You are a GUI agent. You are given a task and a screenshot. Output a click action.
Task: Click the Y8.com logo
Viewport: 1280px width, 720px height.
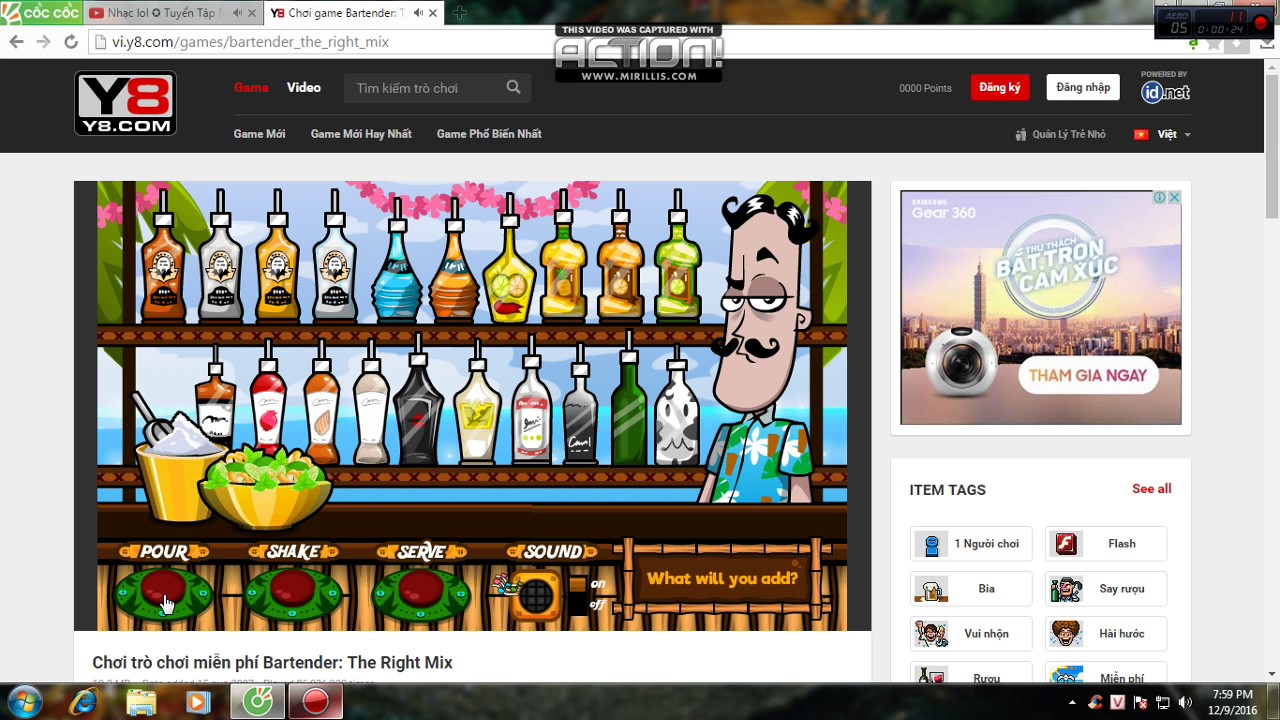[x=126, y=103]
